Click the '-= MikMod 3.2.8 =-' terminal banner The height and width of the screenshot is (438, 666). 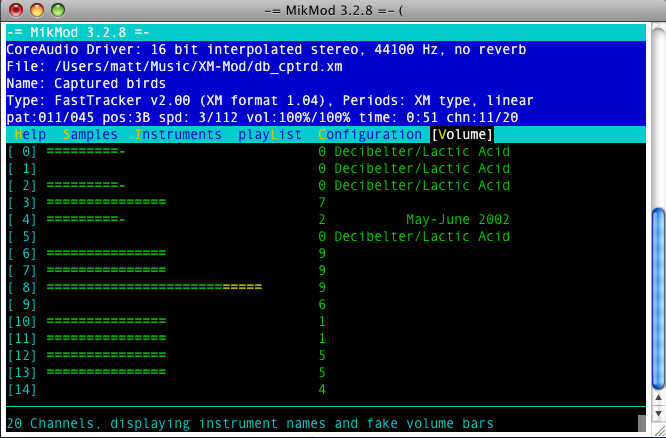[x=78, y=33]
